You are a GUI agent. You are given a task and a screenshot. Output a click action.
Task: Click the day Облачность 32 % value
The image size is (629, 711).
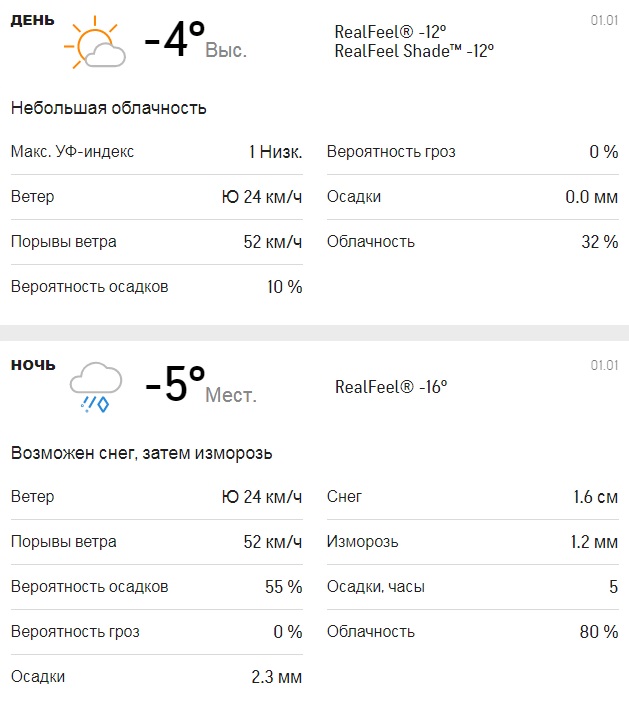(x=600, y=242)
